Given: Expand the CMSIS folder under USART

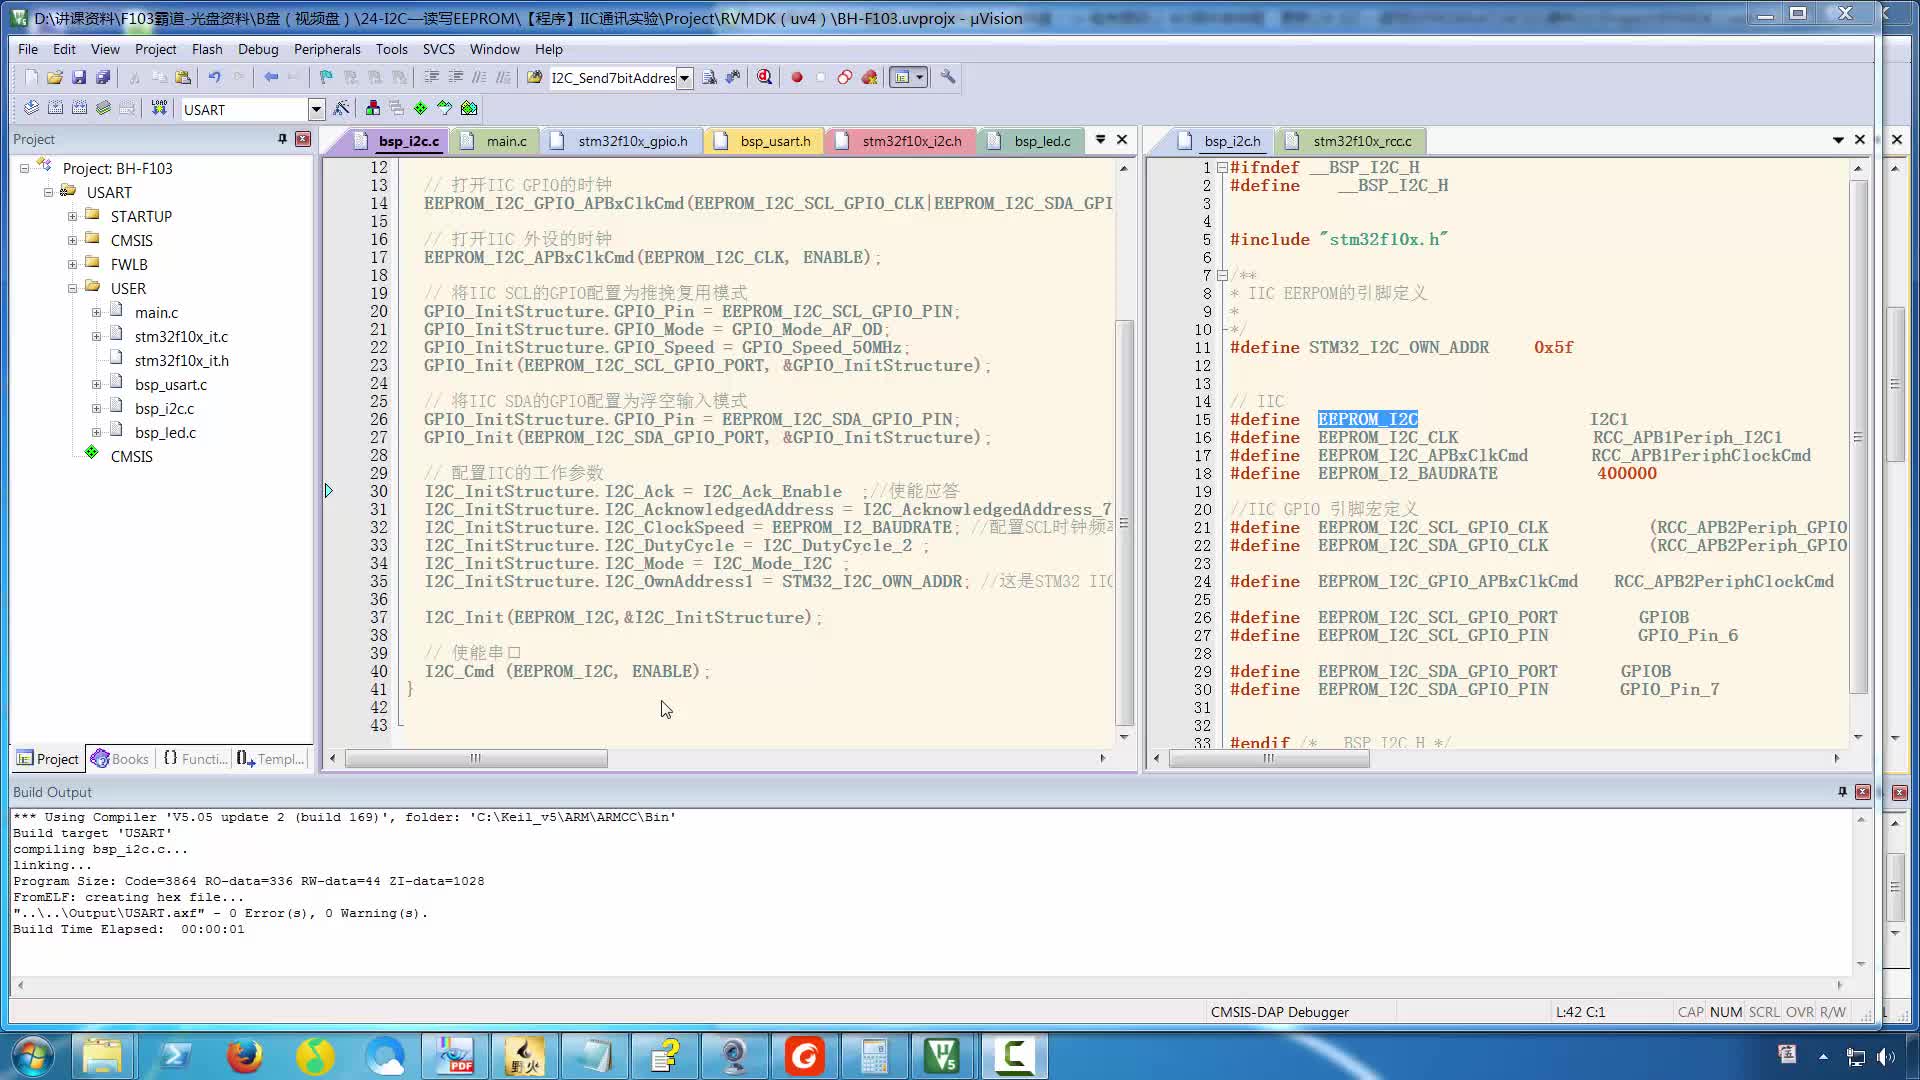Looking at the screenshot, I should [x=72, y=240].
